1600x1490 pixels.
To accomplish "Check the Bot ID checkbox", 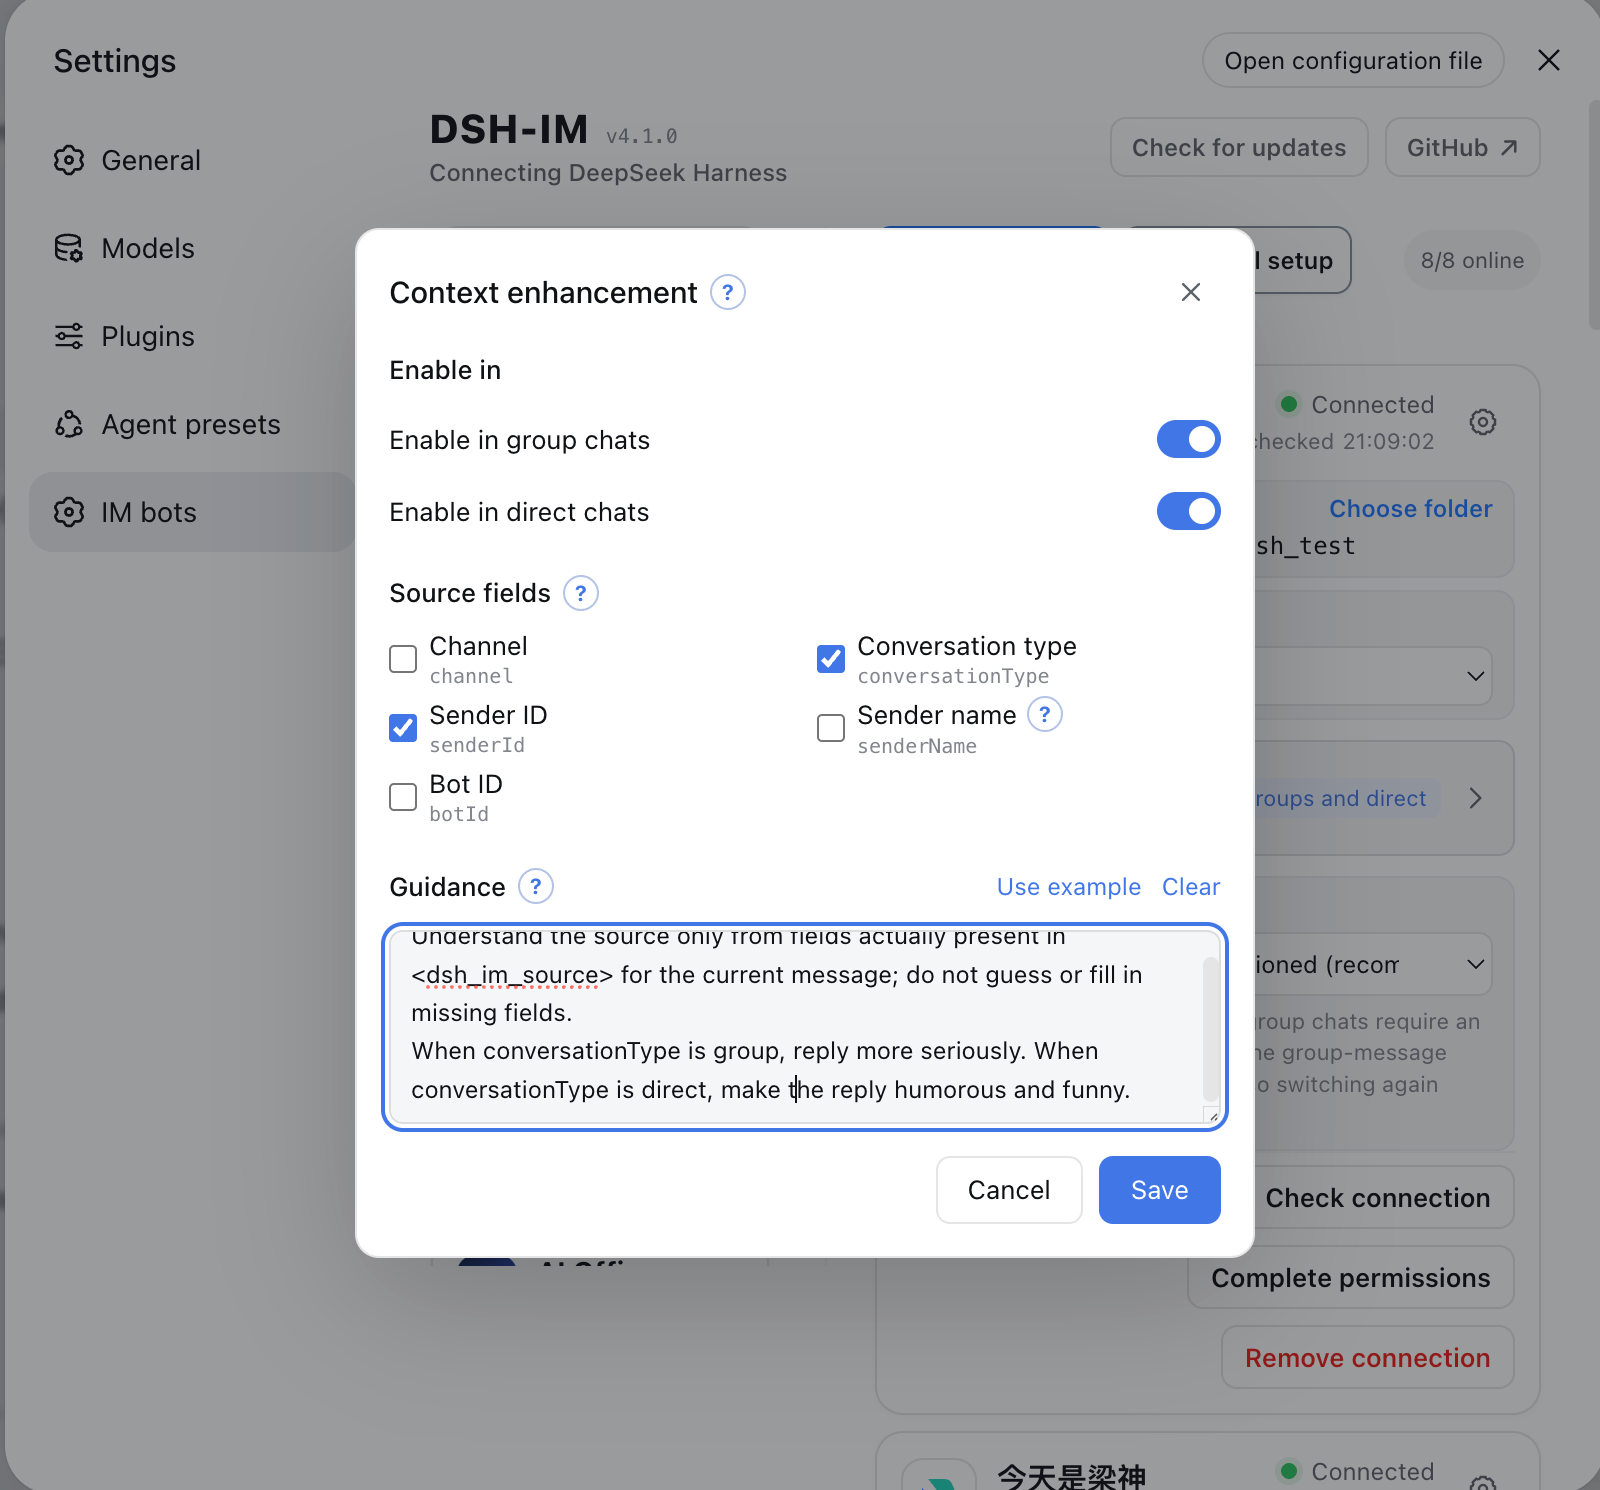I will [403, 797].
